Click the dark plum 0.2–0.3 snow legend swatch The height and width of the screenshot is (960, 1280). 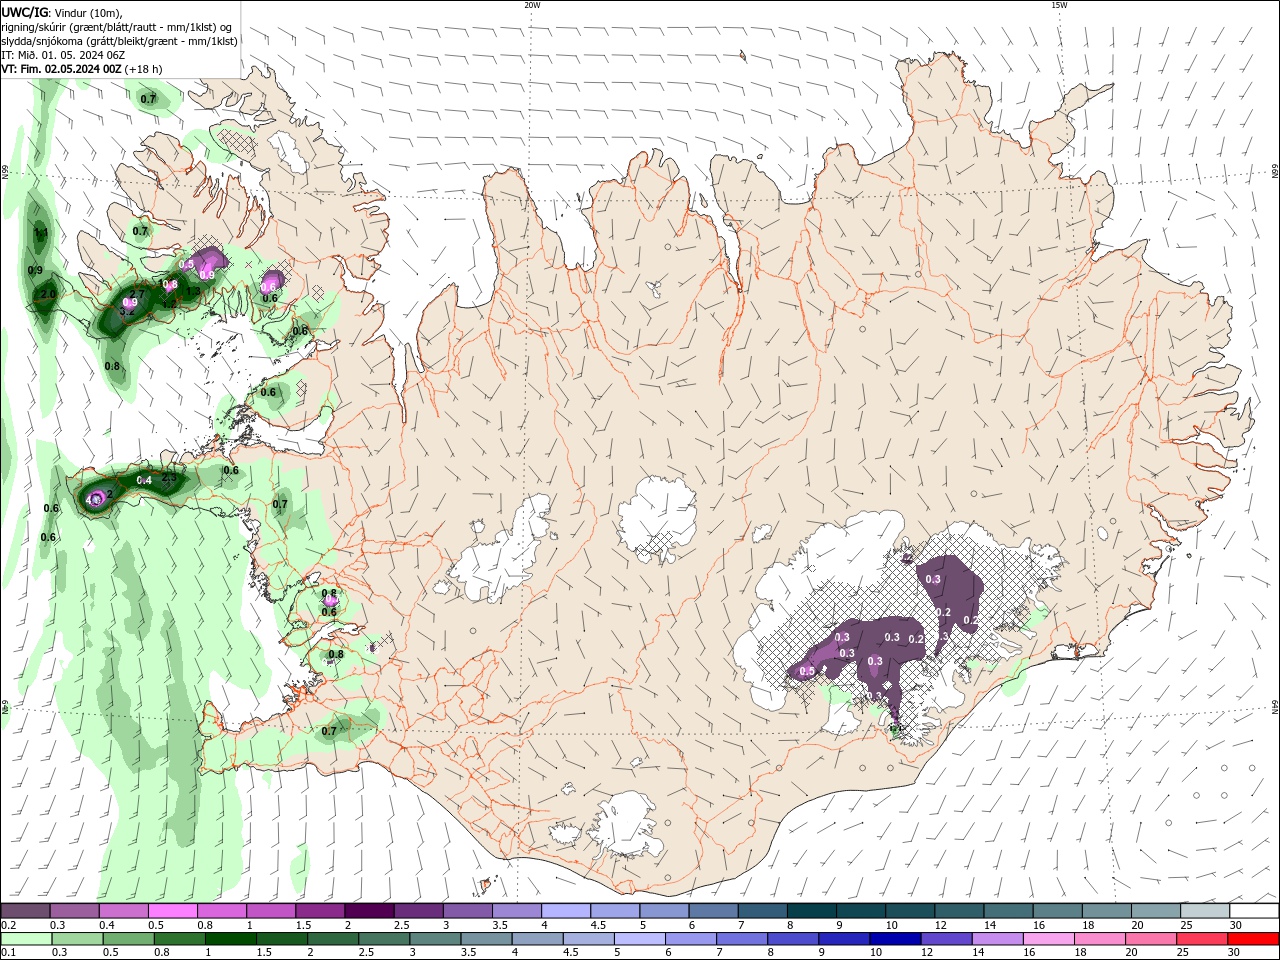pos(26,911)
